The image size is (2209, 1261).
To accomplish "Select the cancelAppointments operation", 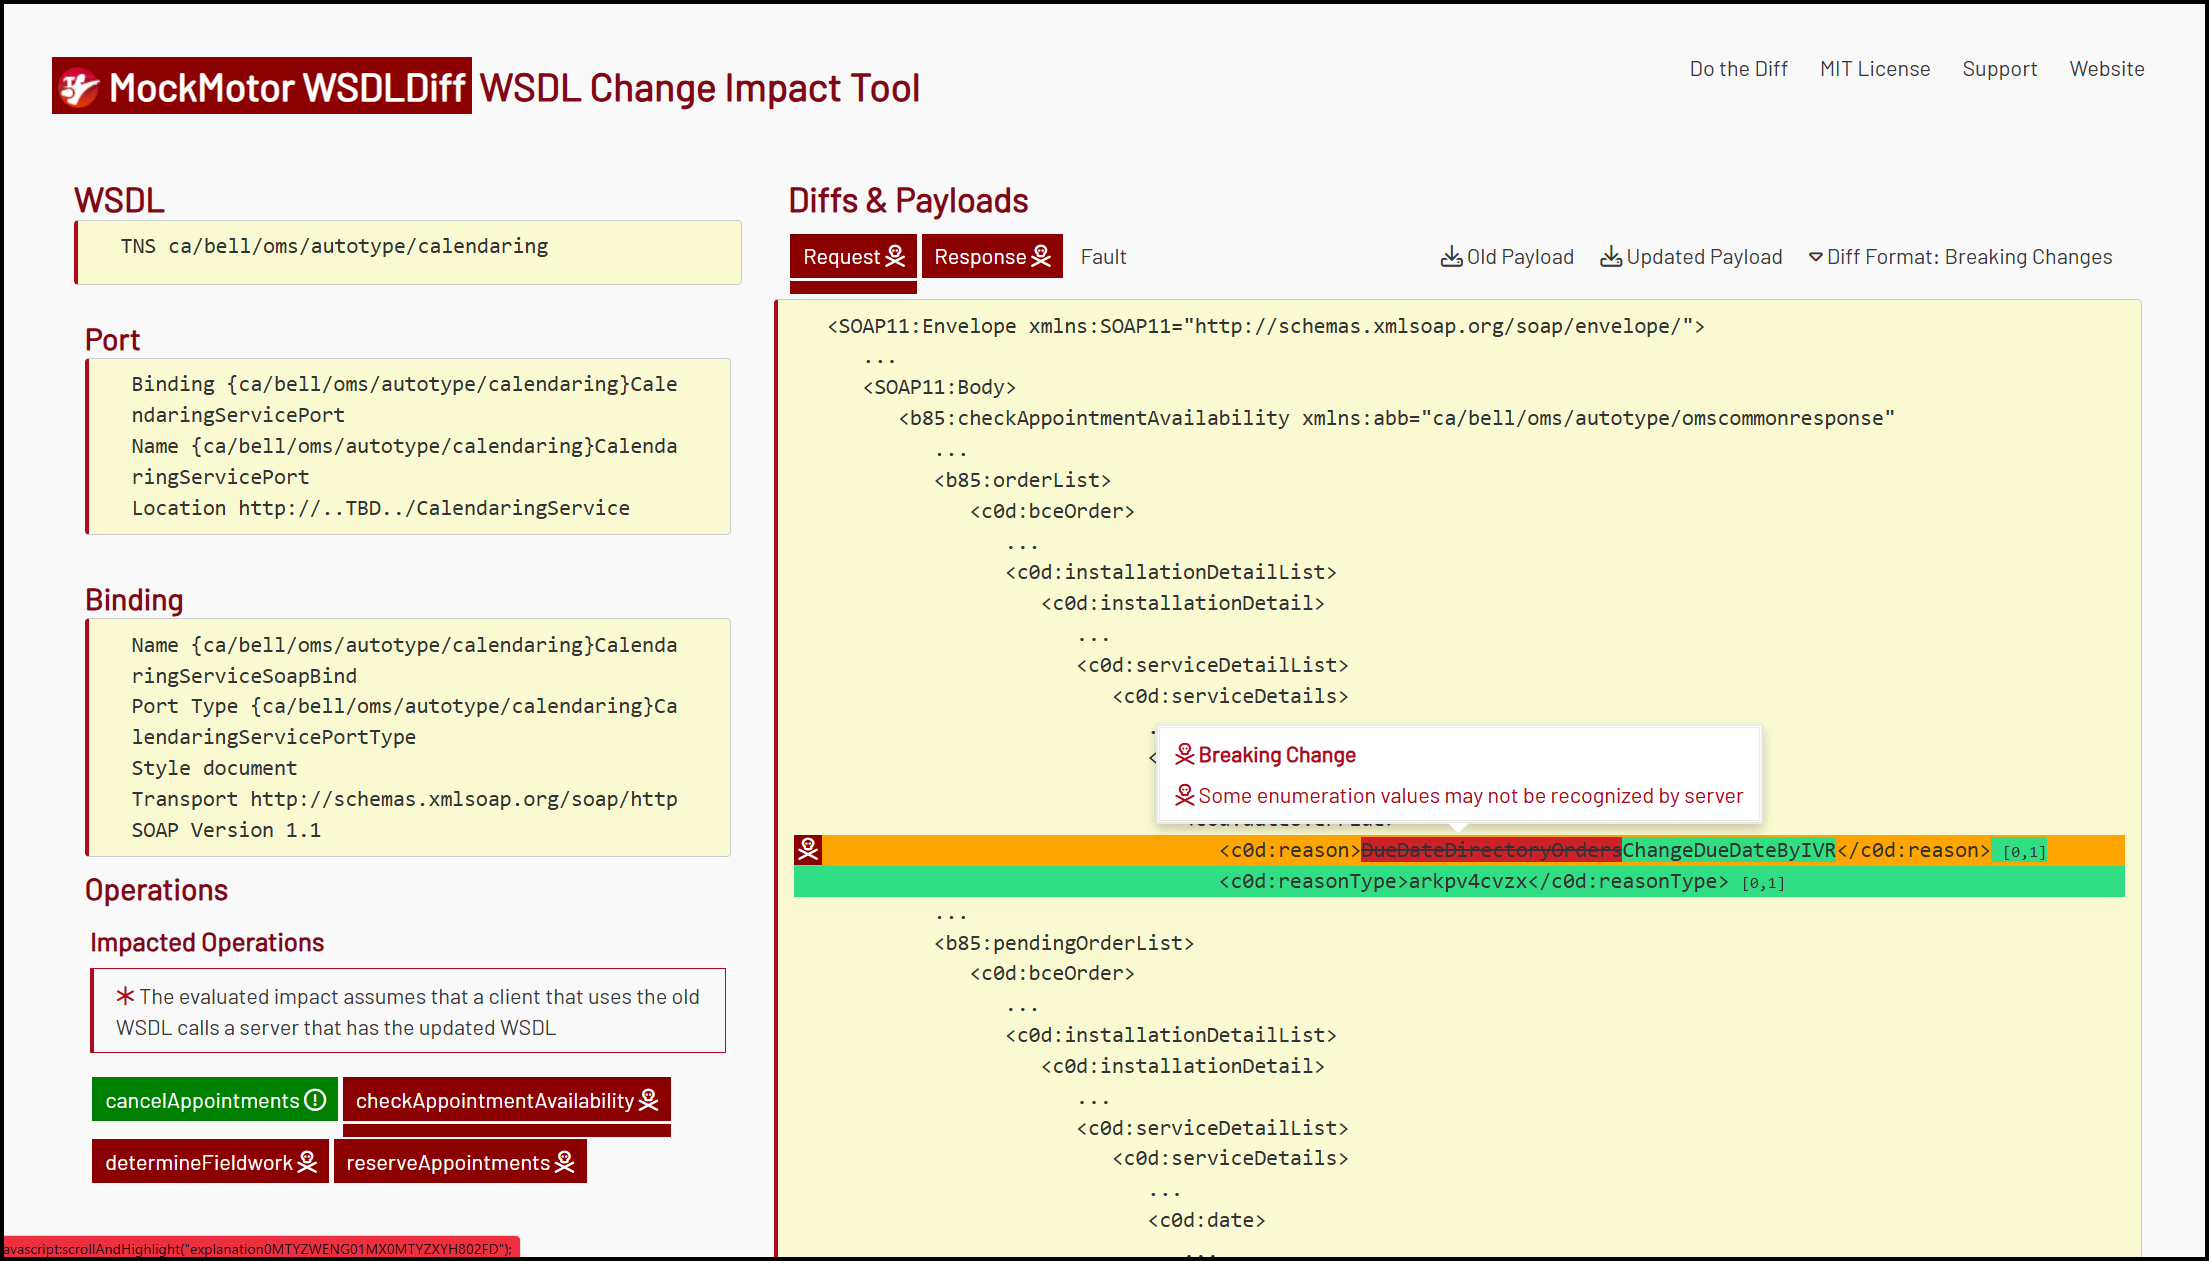I will click(x=215, y=1100).
